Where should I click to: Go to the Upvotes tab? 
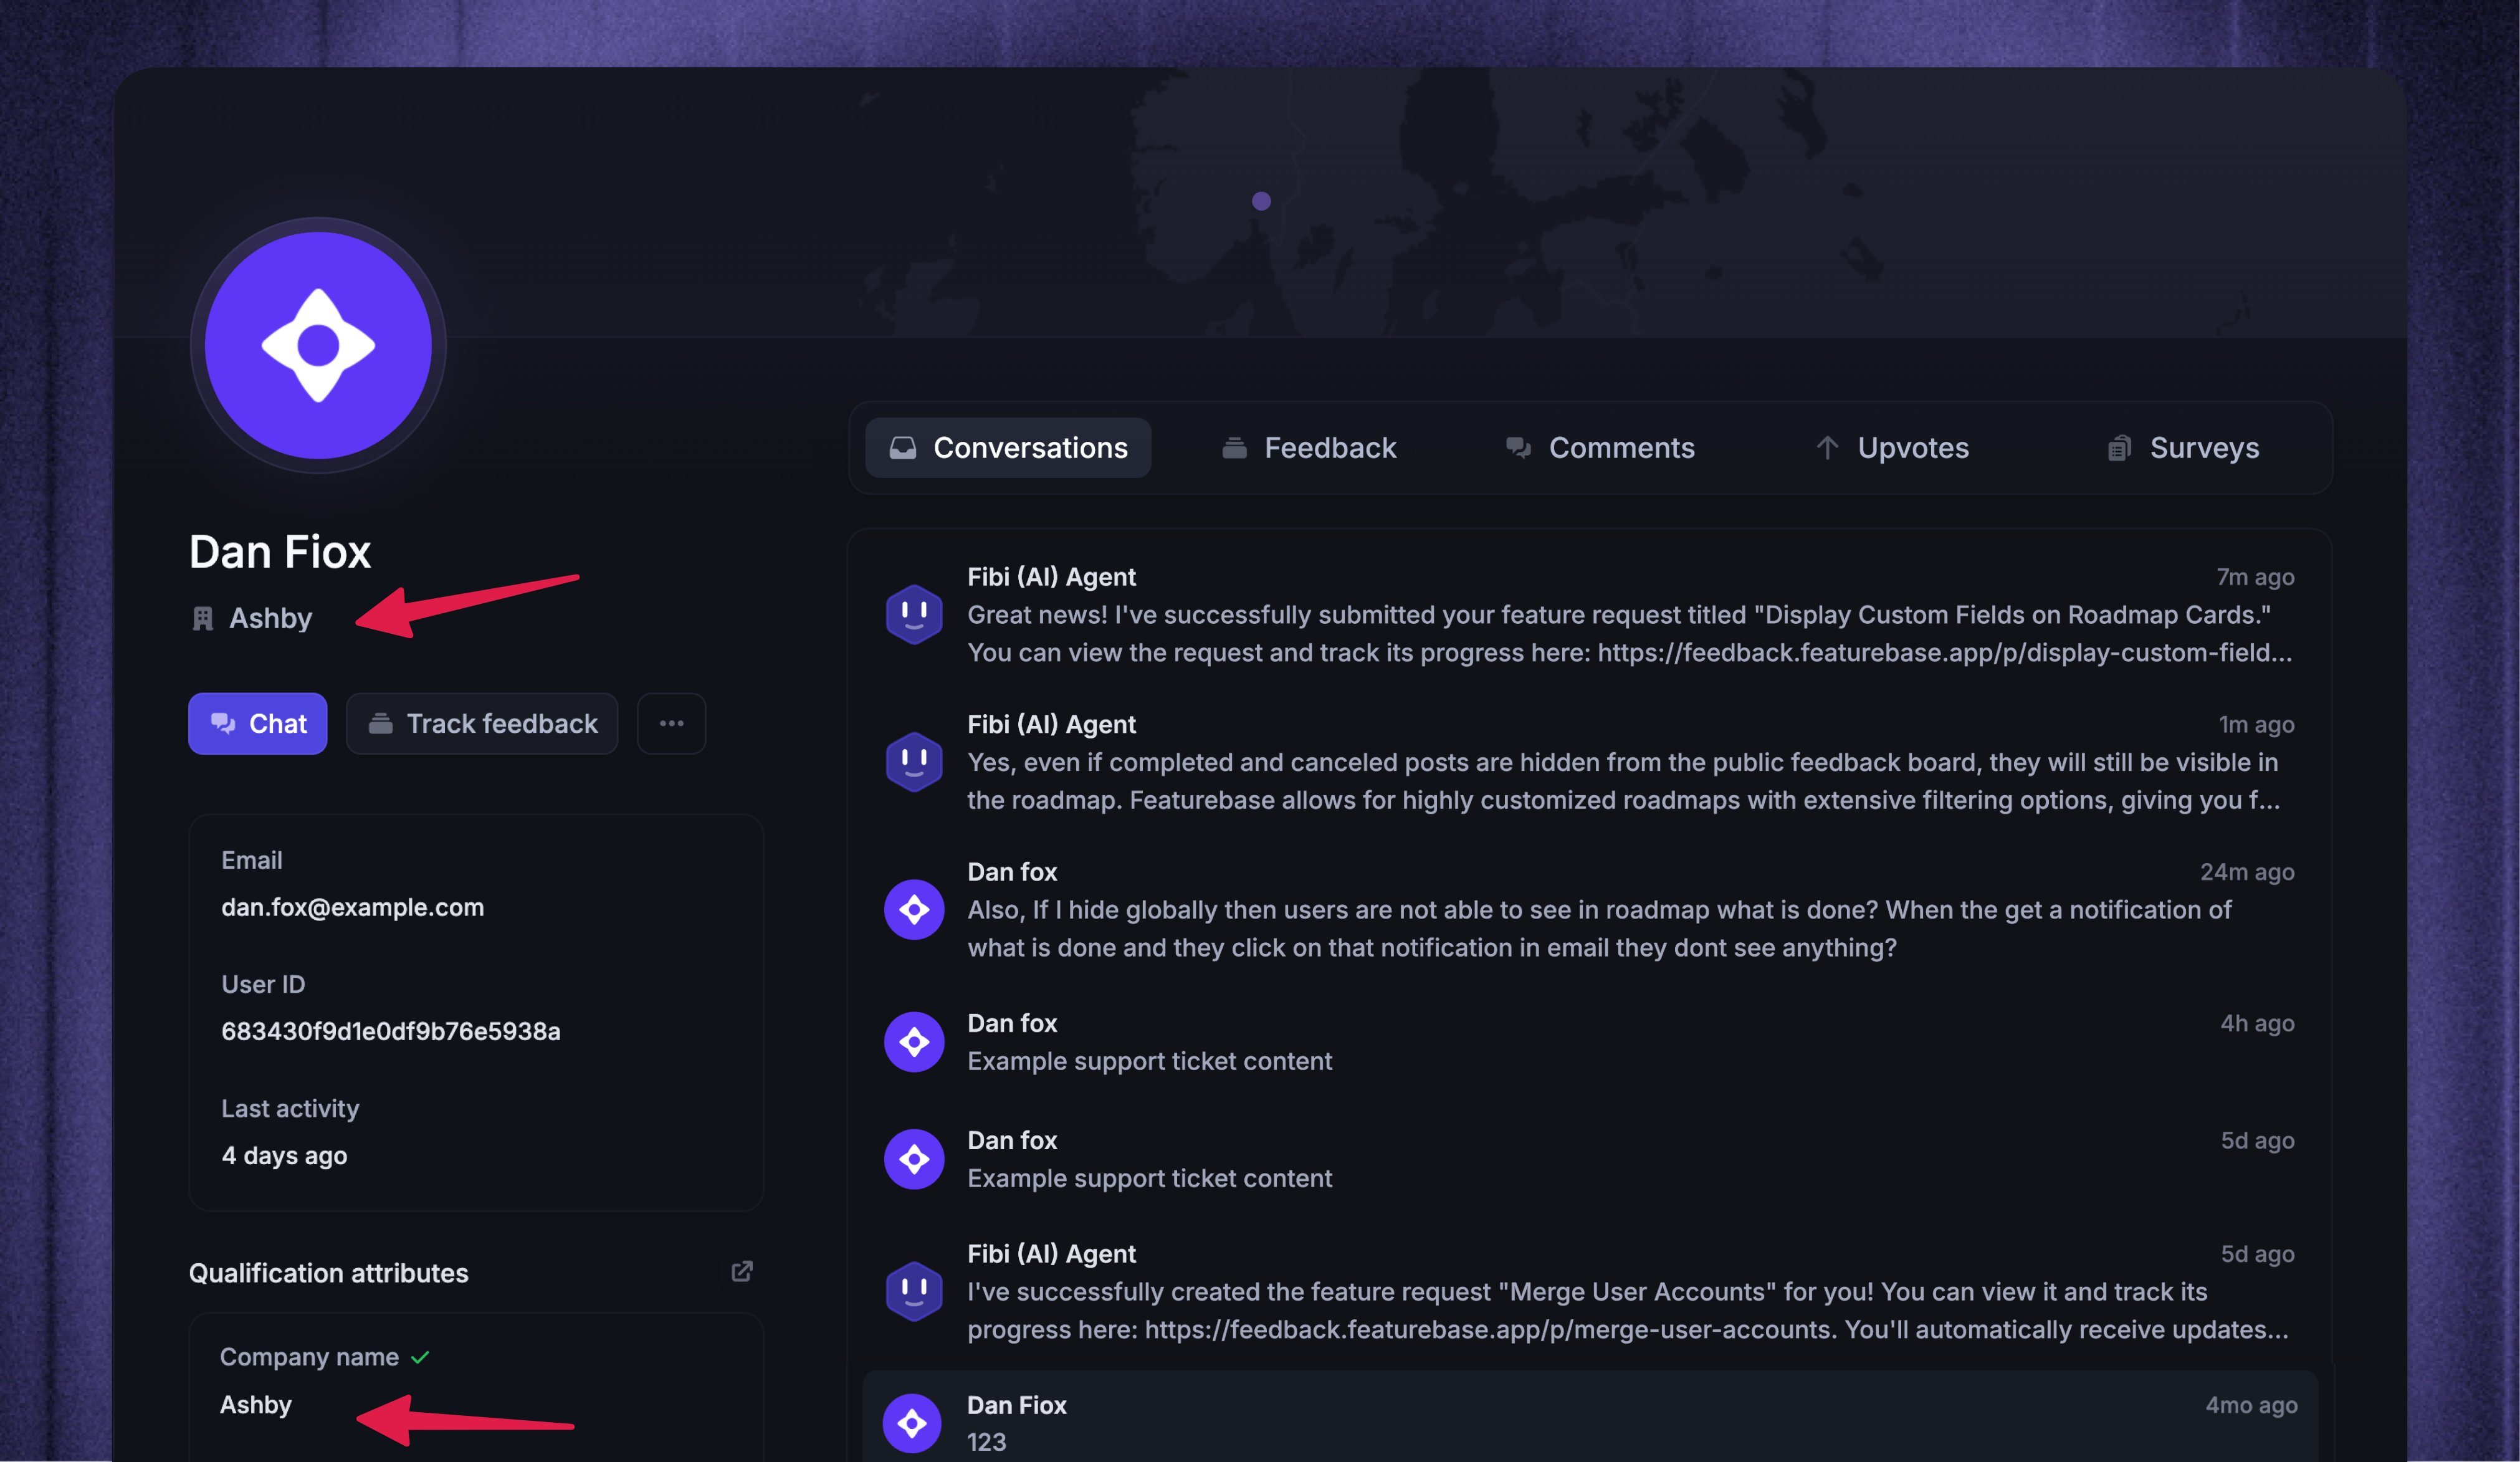pos(1892,448)
